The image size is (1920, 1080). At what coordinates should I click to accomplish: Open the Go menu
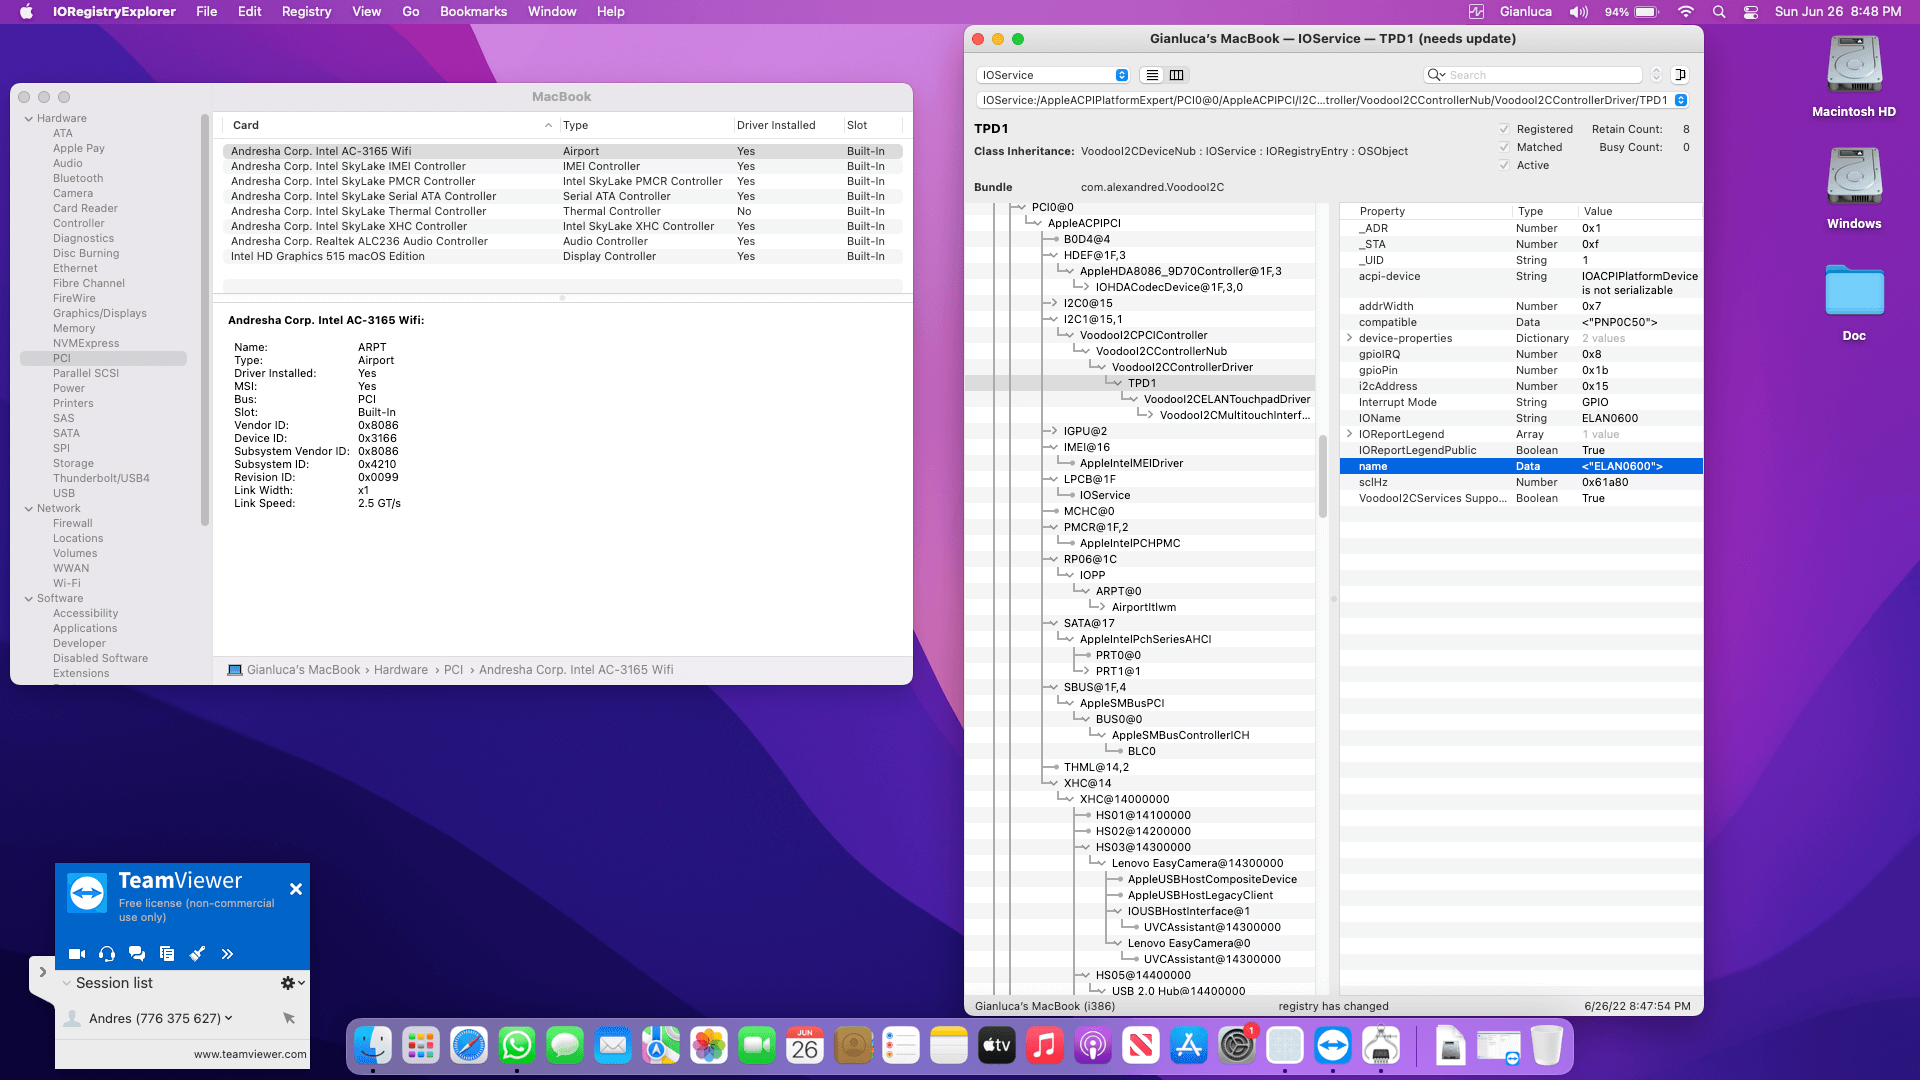(x=411, y=12)
